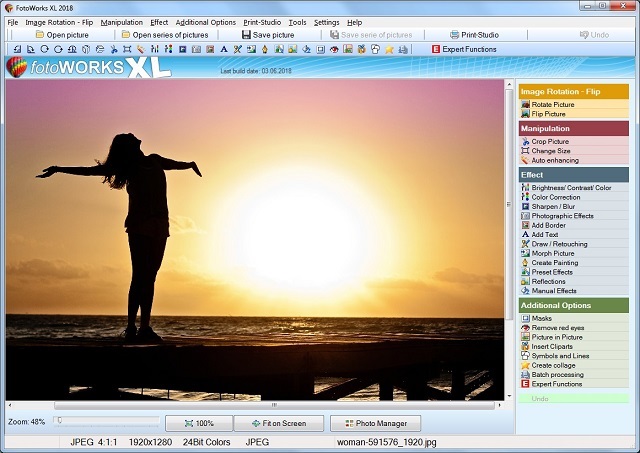This screenshot has height=453, width=640.
Task: Click the woman-591576_1920.jpg filename in the status bar
Action: 387,442
